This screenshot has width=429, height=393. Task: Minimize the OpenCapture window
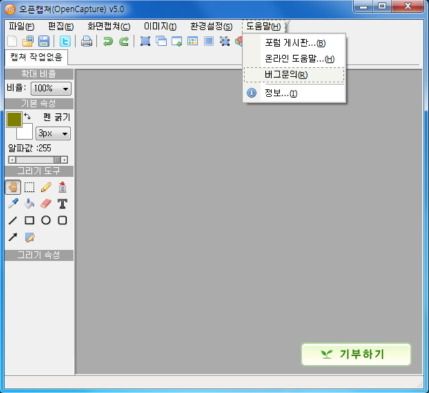pos(364,7)
